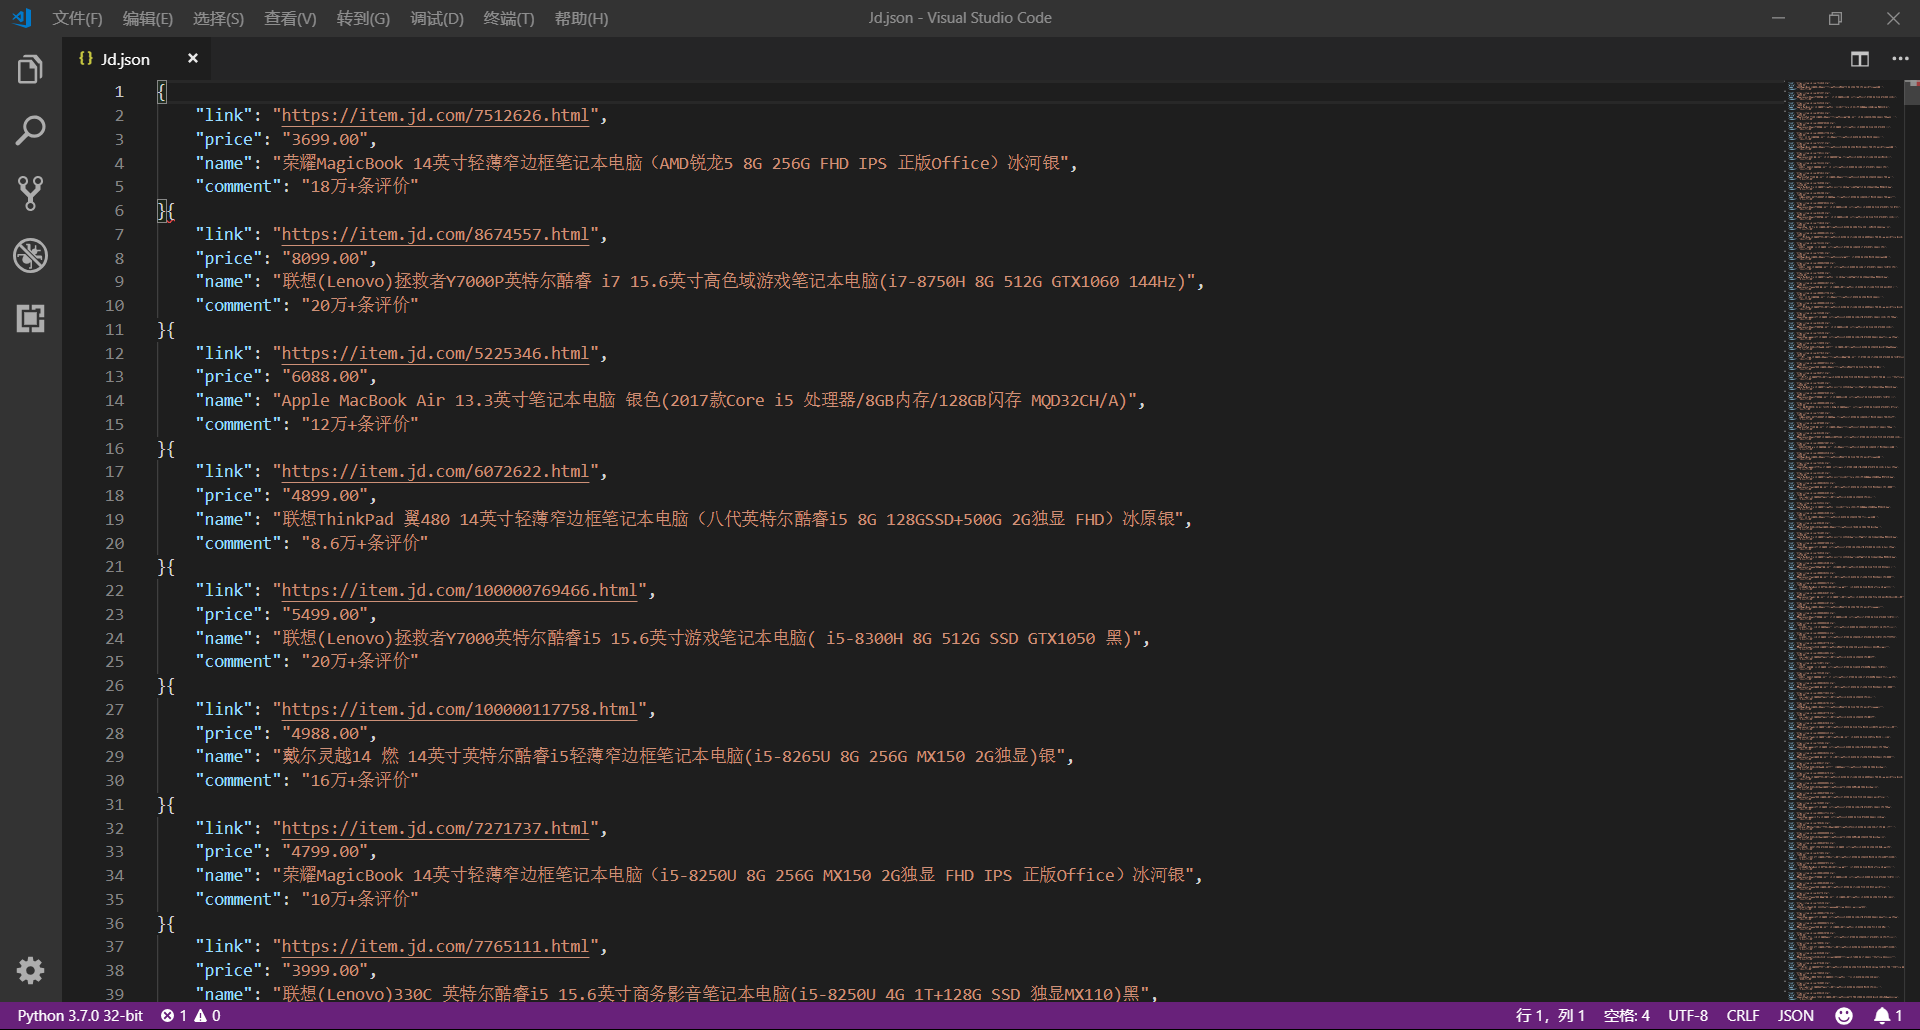The image size is (1920, 1030).
Task: Click the VS Code logo in title bar
Action: pyautogui.click(x=22, y=18)
